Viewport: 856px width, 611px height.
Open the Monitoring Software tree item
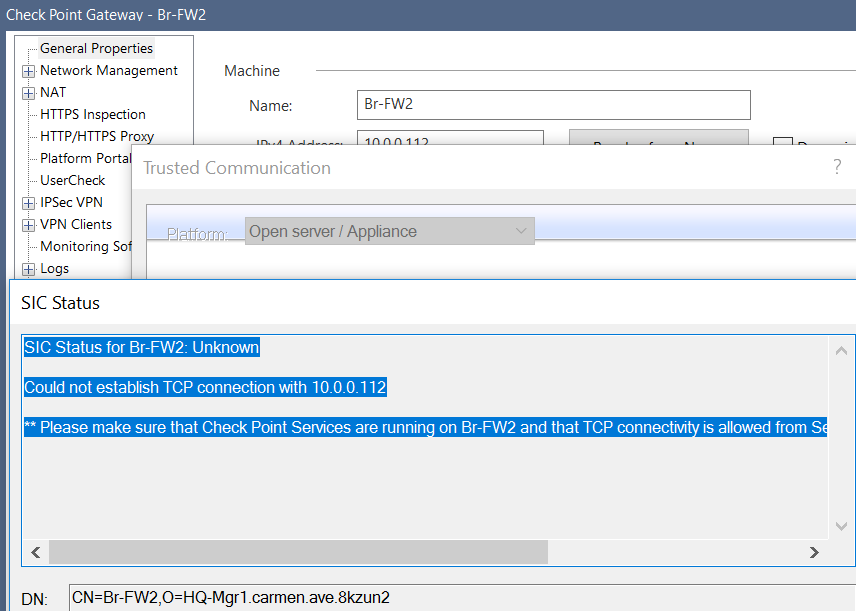tap(86, 246)
